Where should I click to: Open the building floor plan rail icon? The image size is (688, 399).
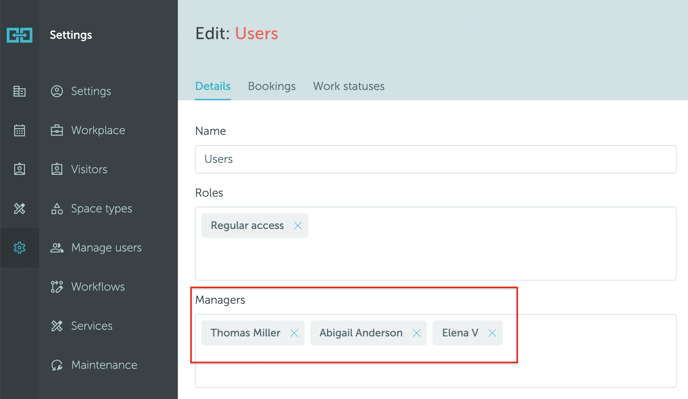[19, 91]
